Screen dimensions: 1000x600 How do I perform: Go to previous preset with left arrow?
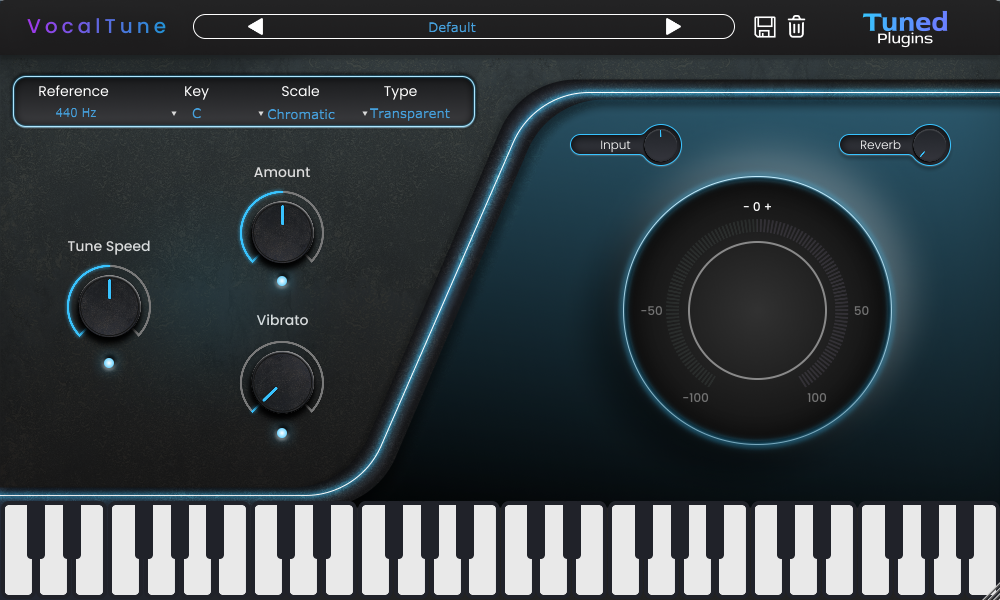point(255,27)
